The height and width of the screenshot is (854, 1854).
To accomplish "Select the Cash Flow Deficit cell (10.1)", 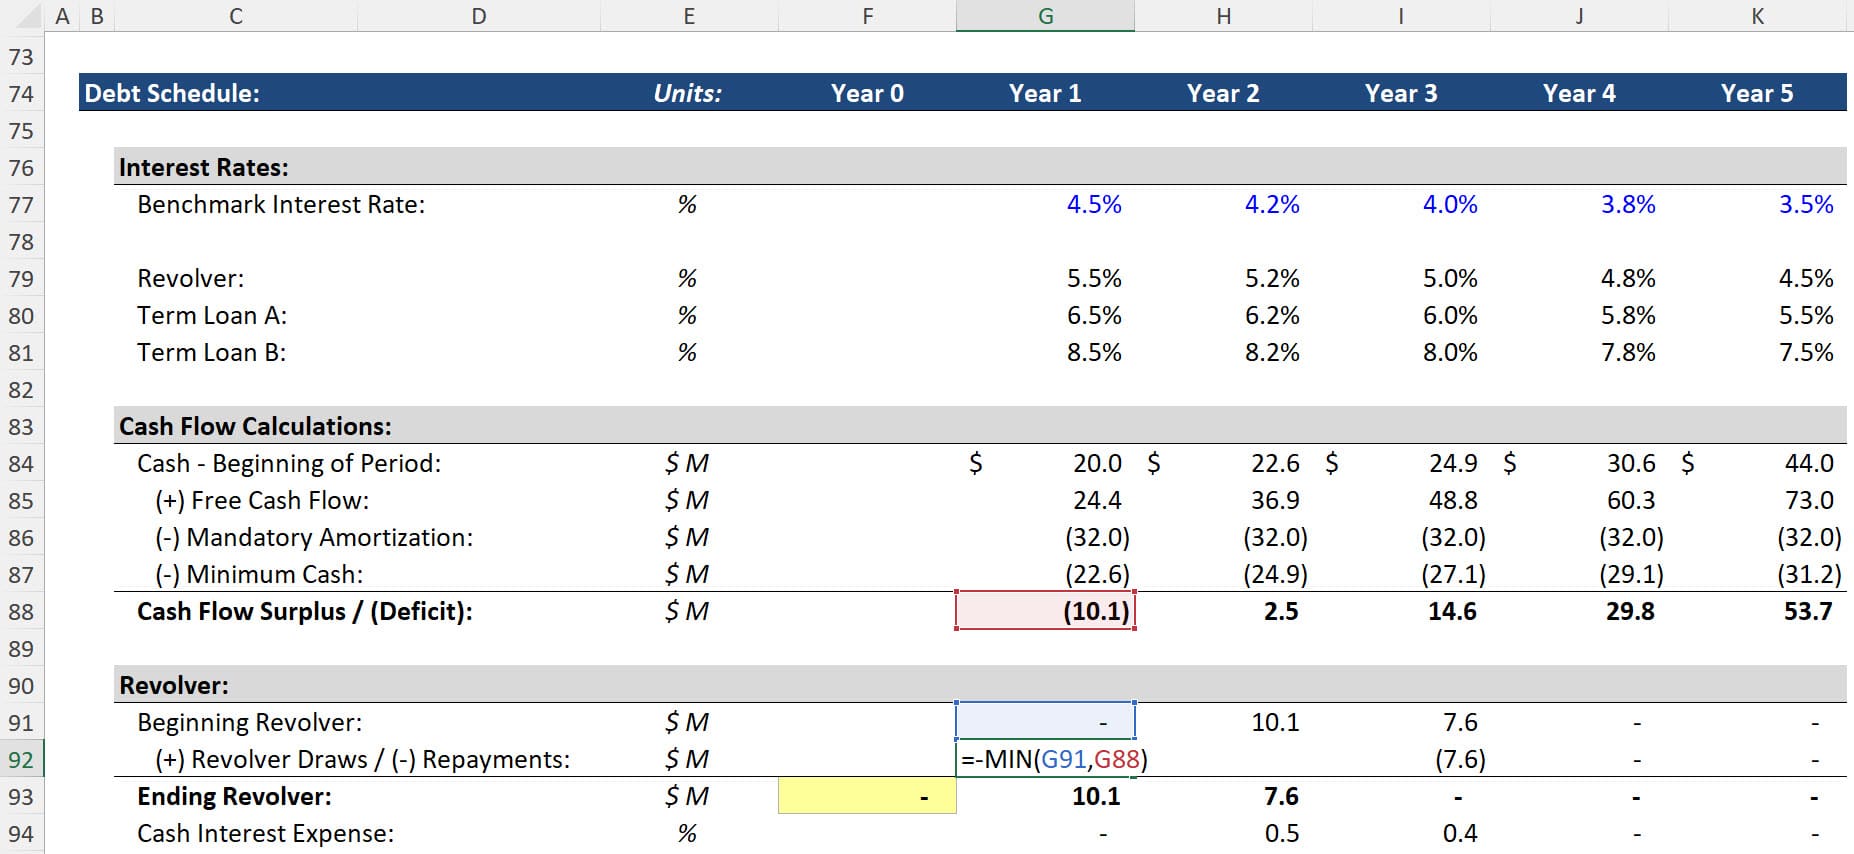I will [x=1045, y=612].
